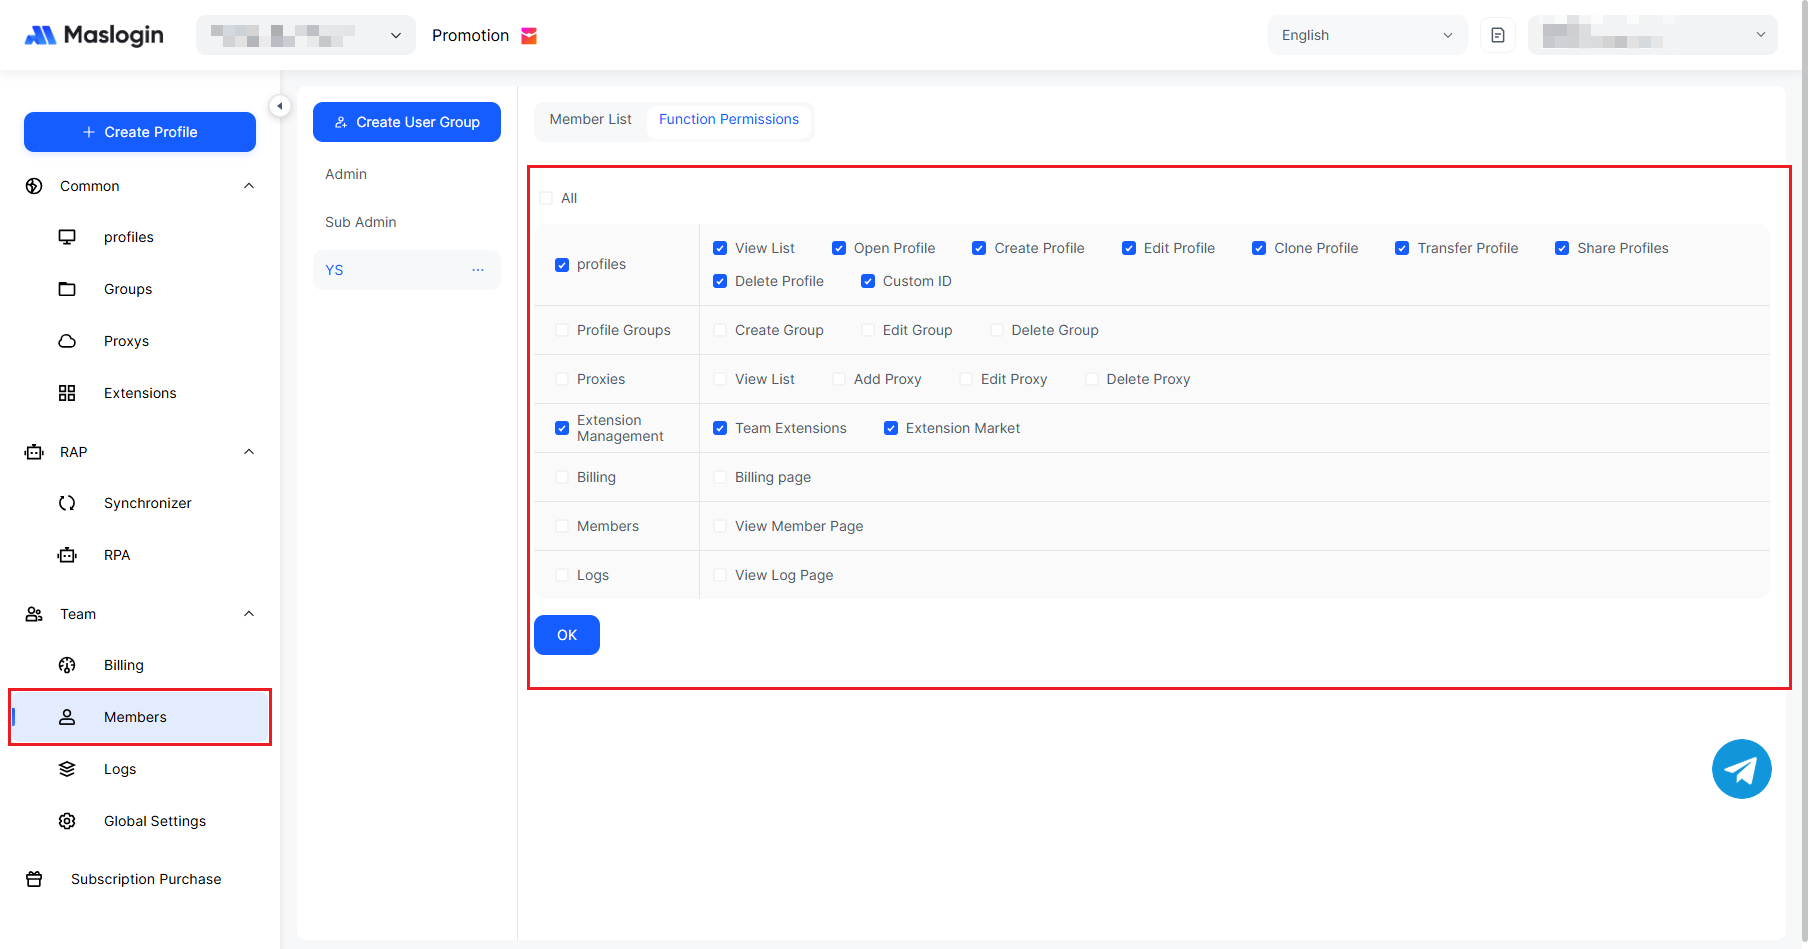The height and width of the screenshot is (949, 1808).
Task: Collapse the Common section in sidebar
Action: [x=249, y=186]
